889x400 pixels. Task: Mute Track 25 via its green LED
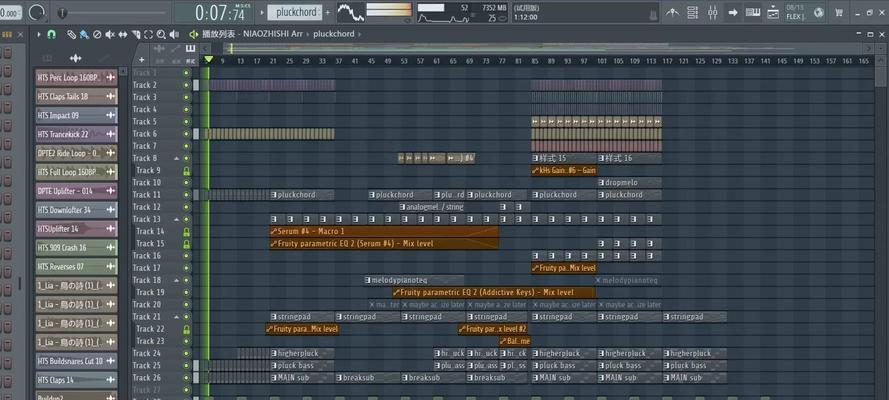187,366
